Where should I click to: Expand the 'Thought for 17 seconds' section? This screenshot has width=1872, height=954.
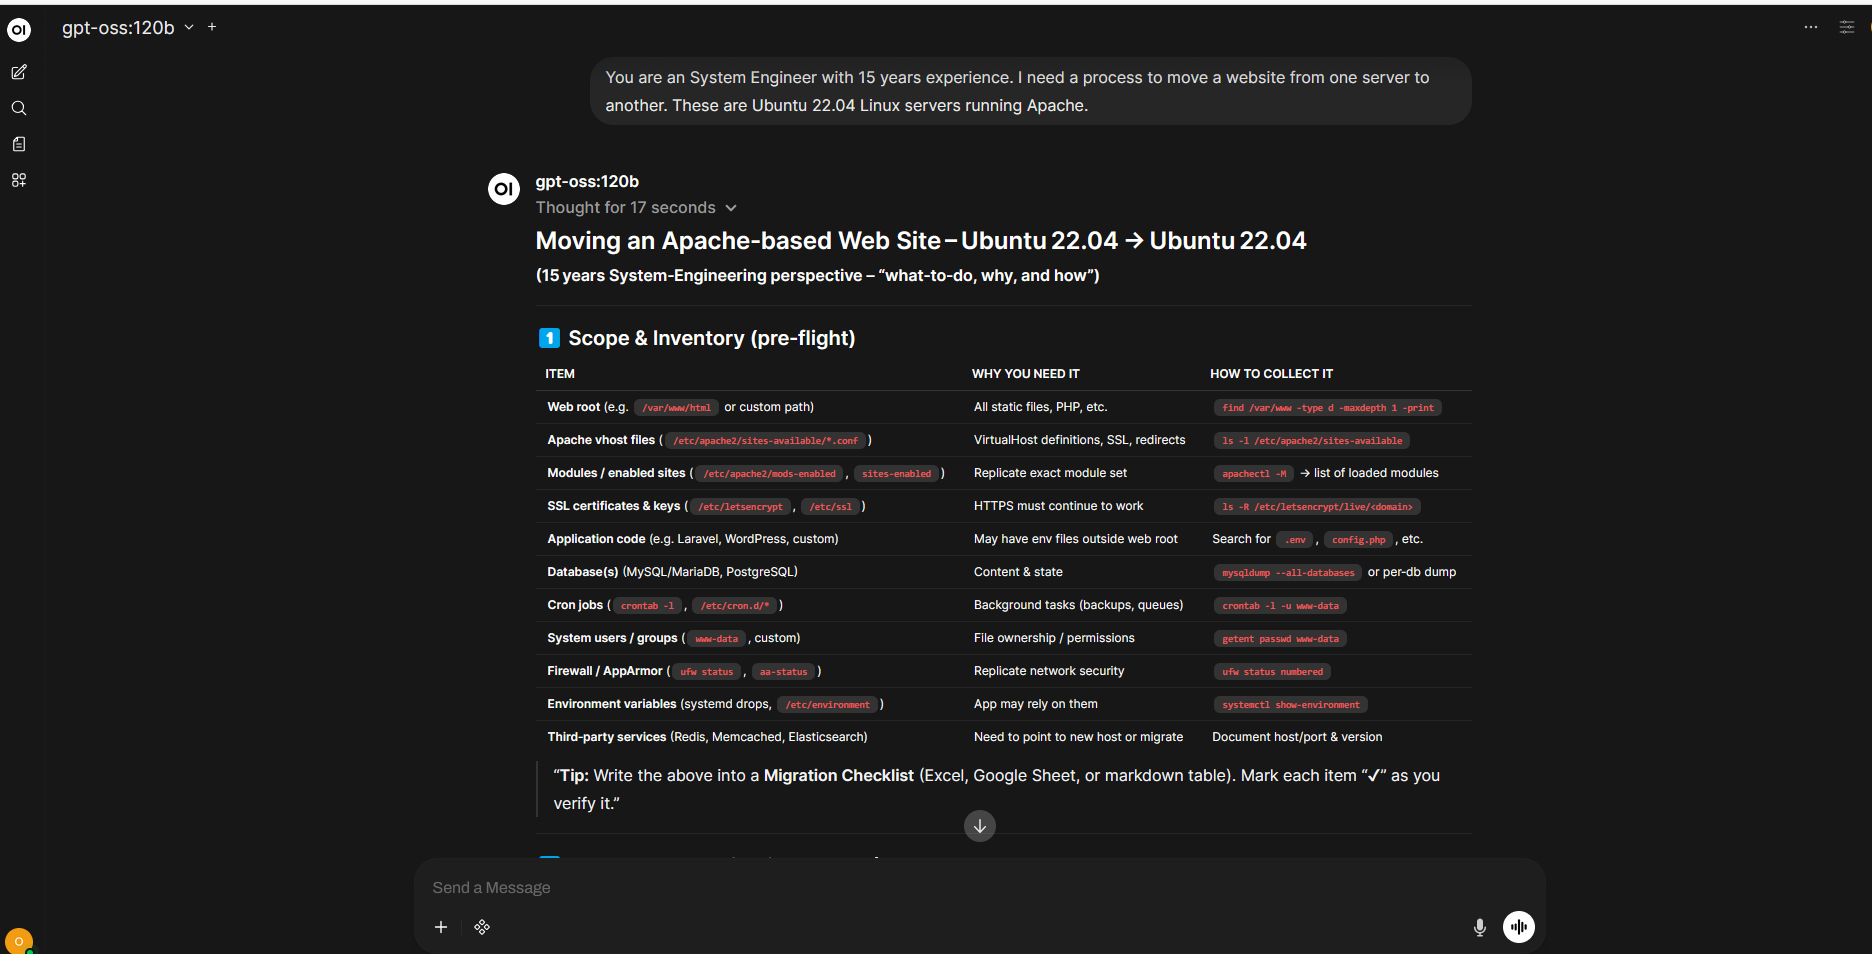click(x=636, y=208)
